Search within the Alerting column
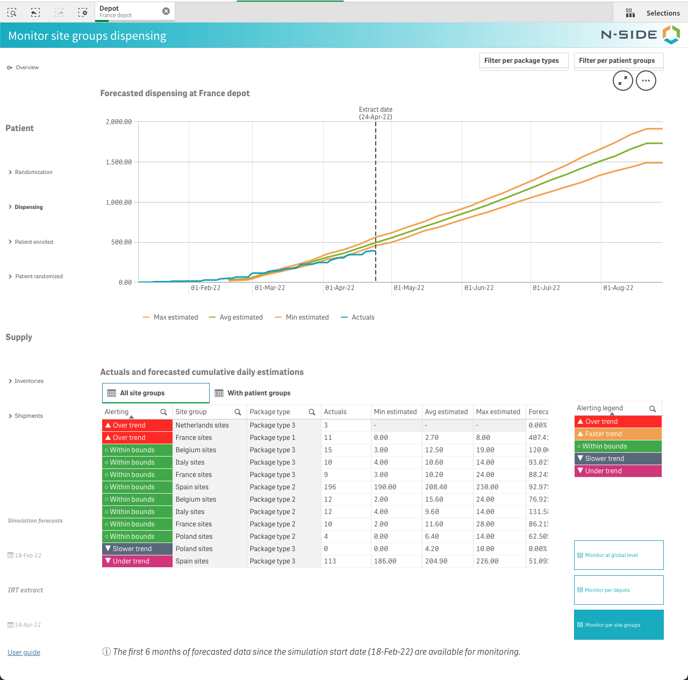 click(x=164, y=412)
